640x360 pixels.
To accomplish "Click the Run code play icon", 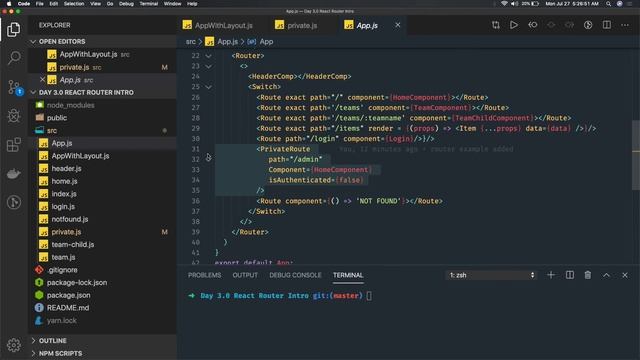I will [514, 25].
